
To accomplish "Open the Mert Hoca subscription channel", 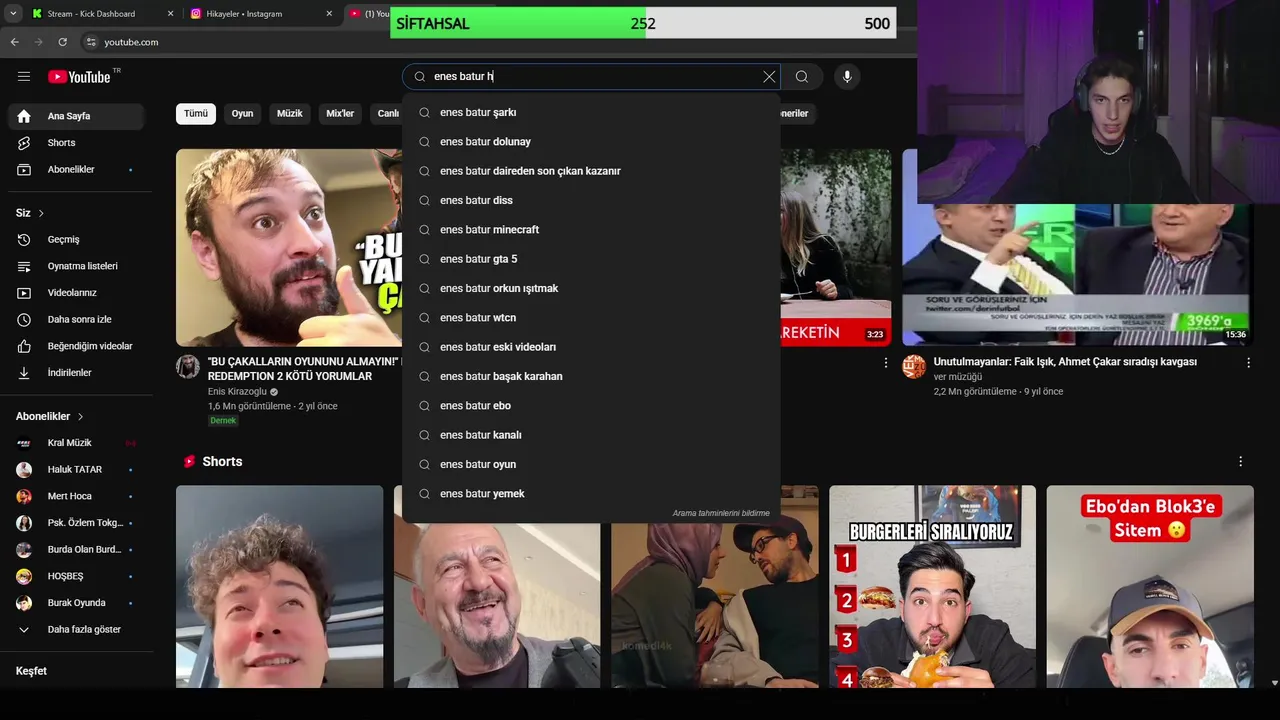I will tap(76, 496).
